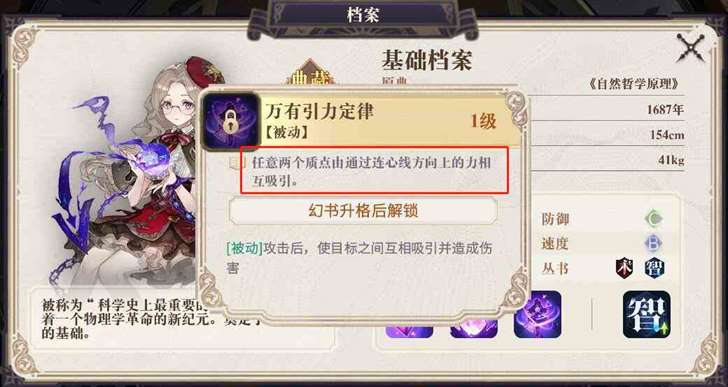Tap the golden emblem above the skill popup
The width and height of the screenshot is (728, 387).
pos(311,73)
